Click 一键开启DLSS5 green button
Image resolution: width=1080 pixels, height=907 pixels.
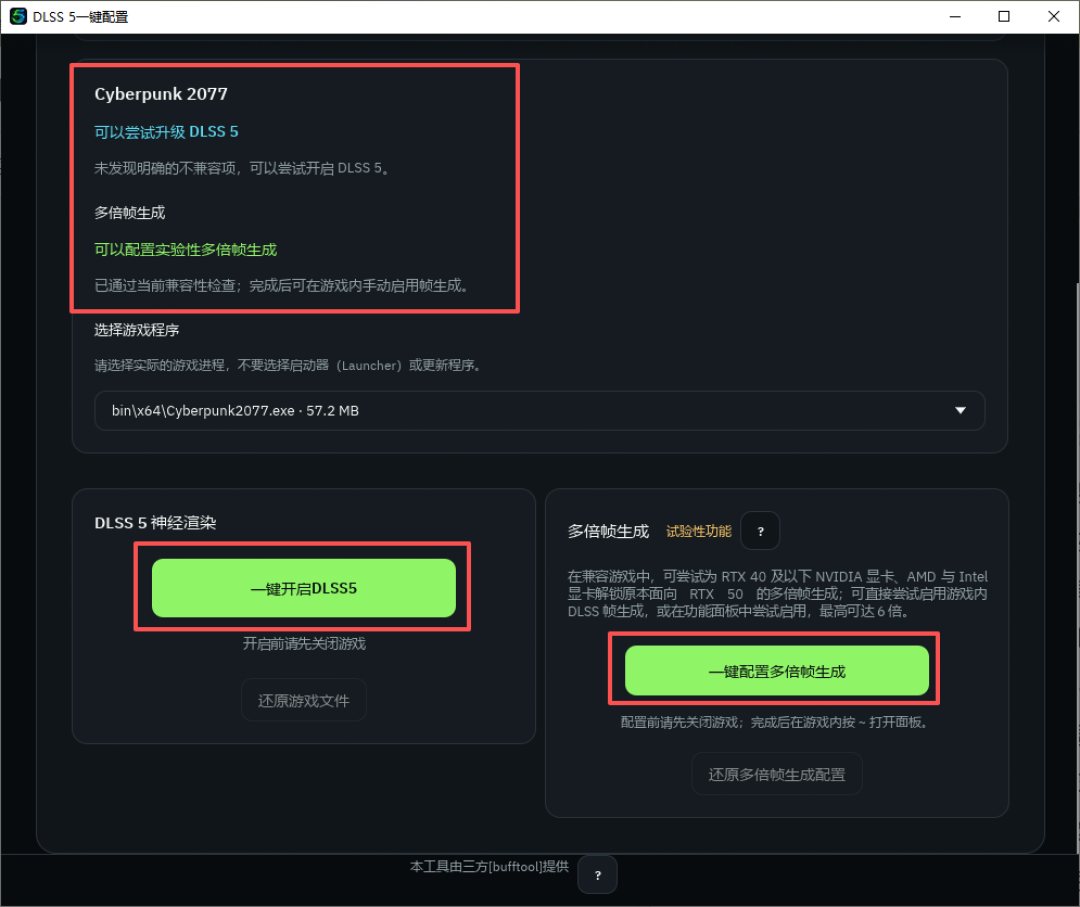(x=304, y=588)
